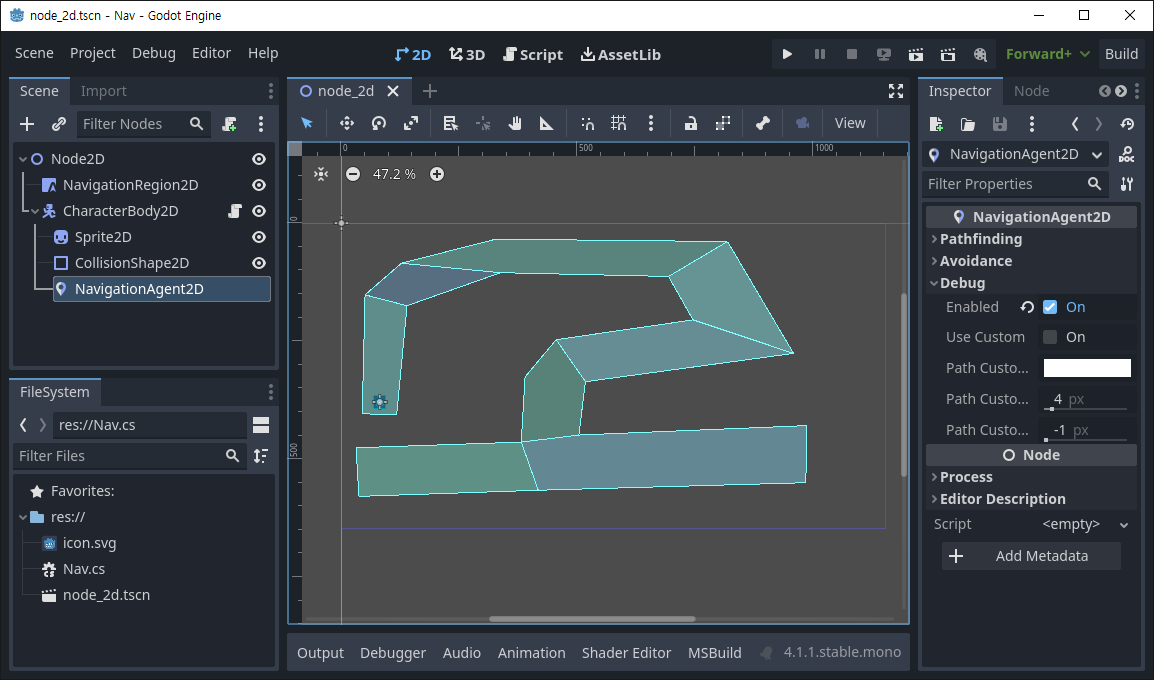This screenshot has width=1154, height=680.
Task: Zoom in with the plus button
Action: (x=437, y=174)
